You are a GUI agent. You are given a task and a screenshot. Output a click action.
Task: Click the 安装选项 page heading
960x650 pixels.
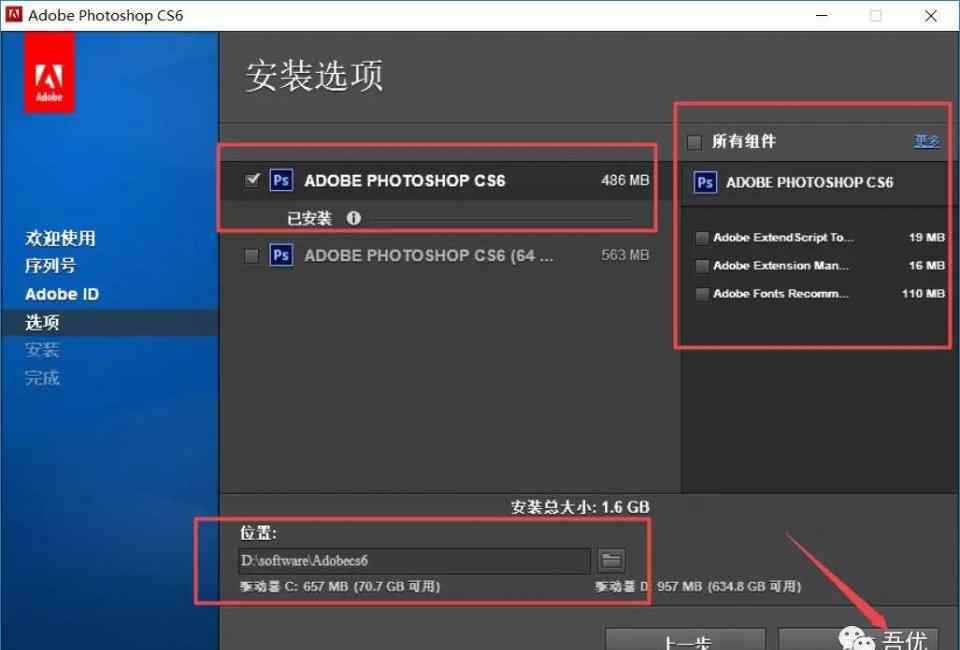(x=314, y=76)
